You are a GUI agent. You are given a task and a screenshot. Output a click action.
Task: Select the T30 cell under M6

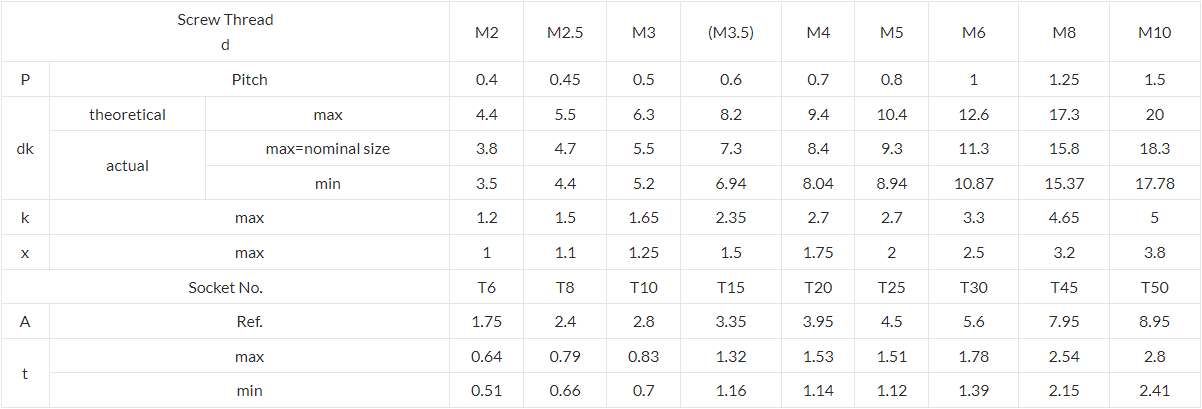click(x=974, y=288)
